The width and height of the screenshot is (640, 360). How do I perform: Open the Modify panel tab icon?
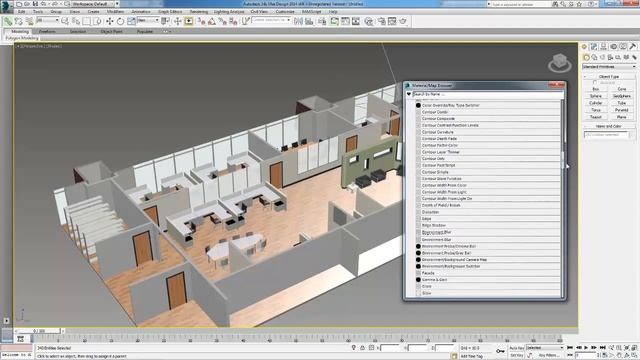point(594,47)
